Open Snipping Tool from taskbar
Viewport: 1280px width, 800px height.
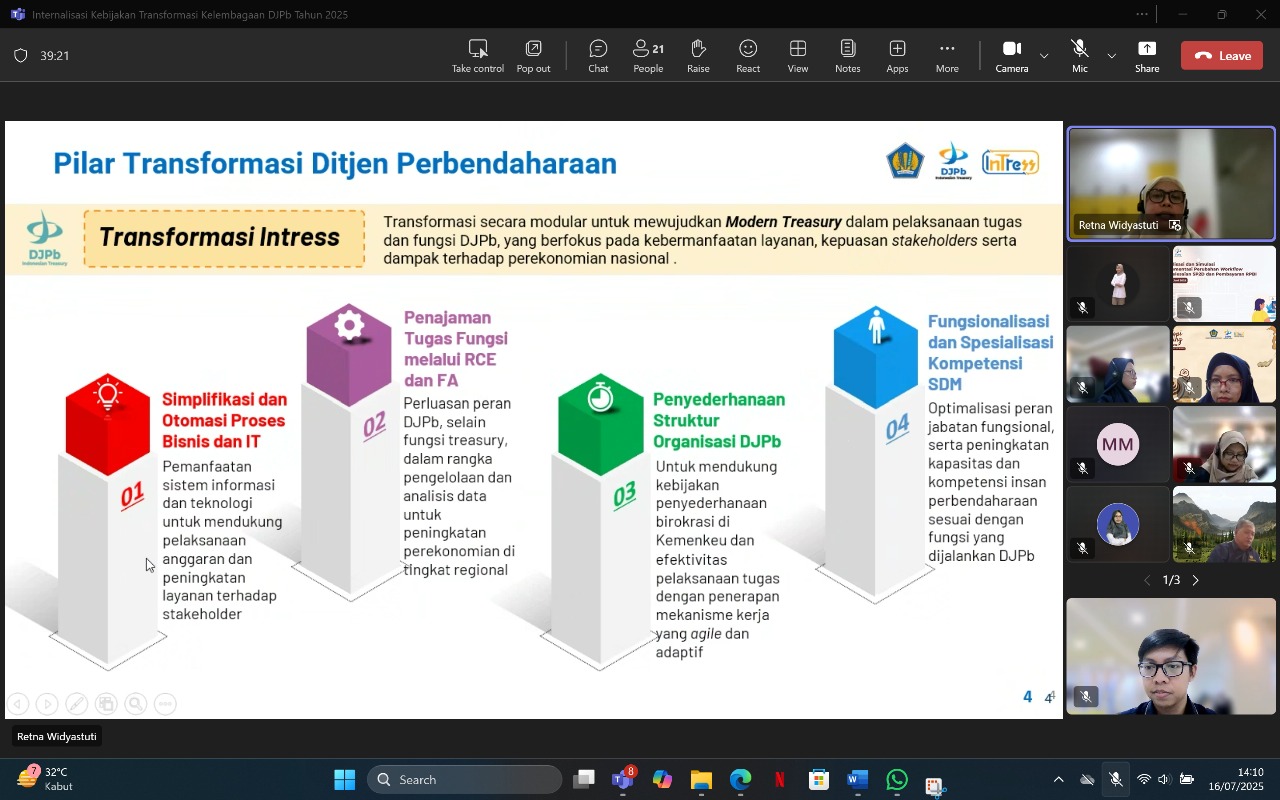(x=936, y=786)
